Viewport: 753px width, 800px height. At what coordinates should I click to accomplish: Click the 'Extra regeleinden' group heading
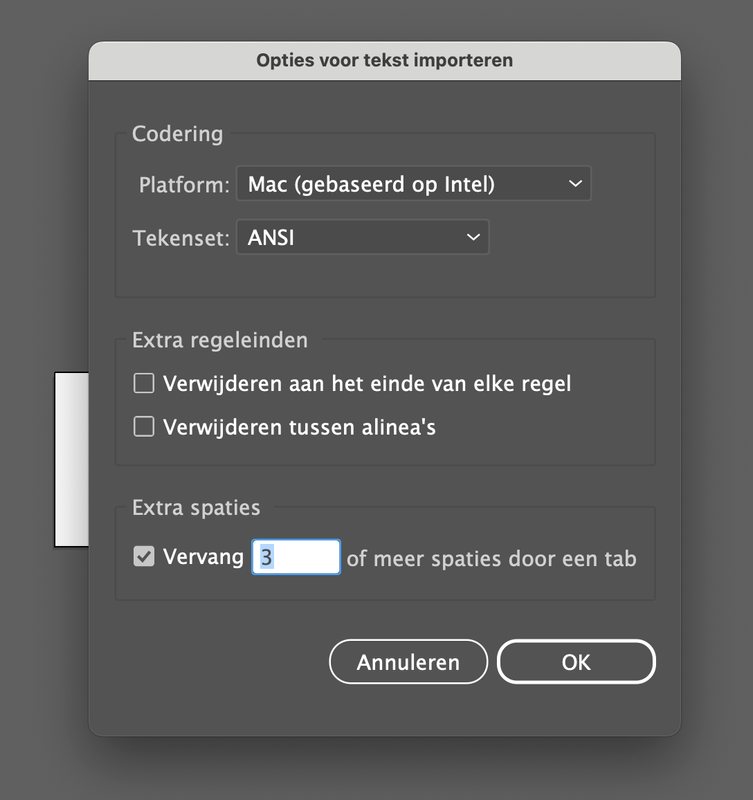click(x=220, y=341)
